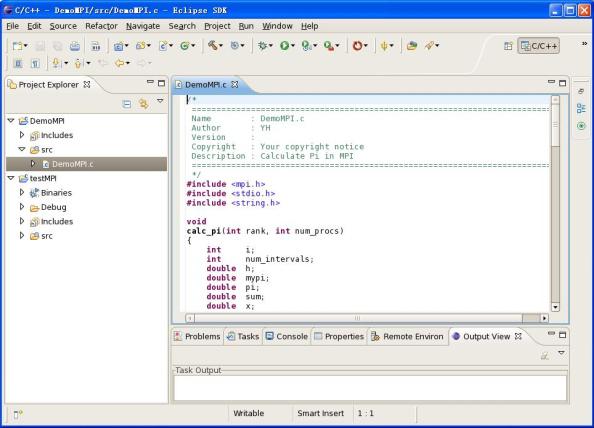Open the Project Explorer view menu arrow

point(160,101)
